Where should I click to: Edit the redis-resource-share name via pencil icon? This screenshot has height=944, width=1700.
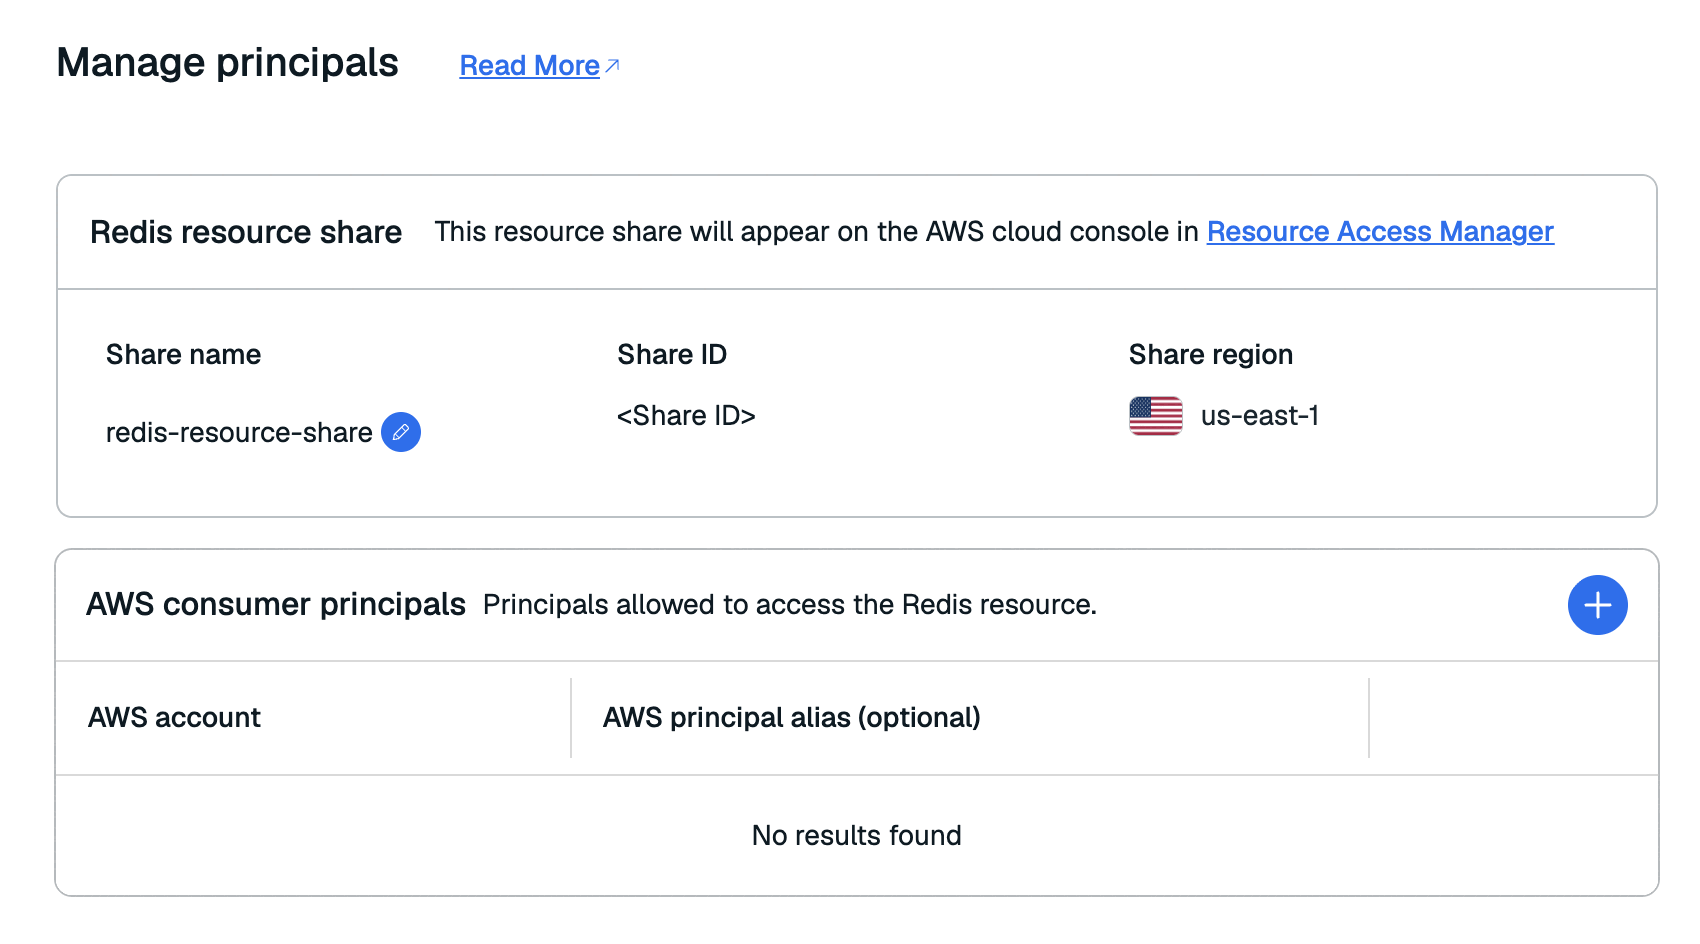point(401,432)
